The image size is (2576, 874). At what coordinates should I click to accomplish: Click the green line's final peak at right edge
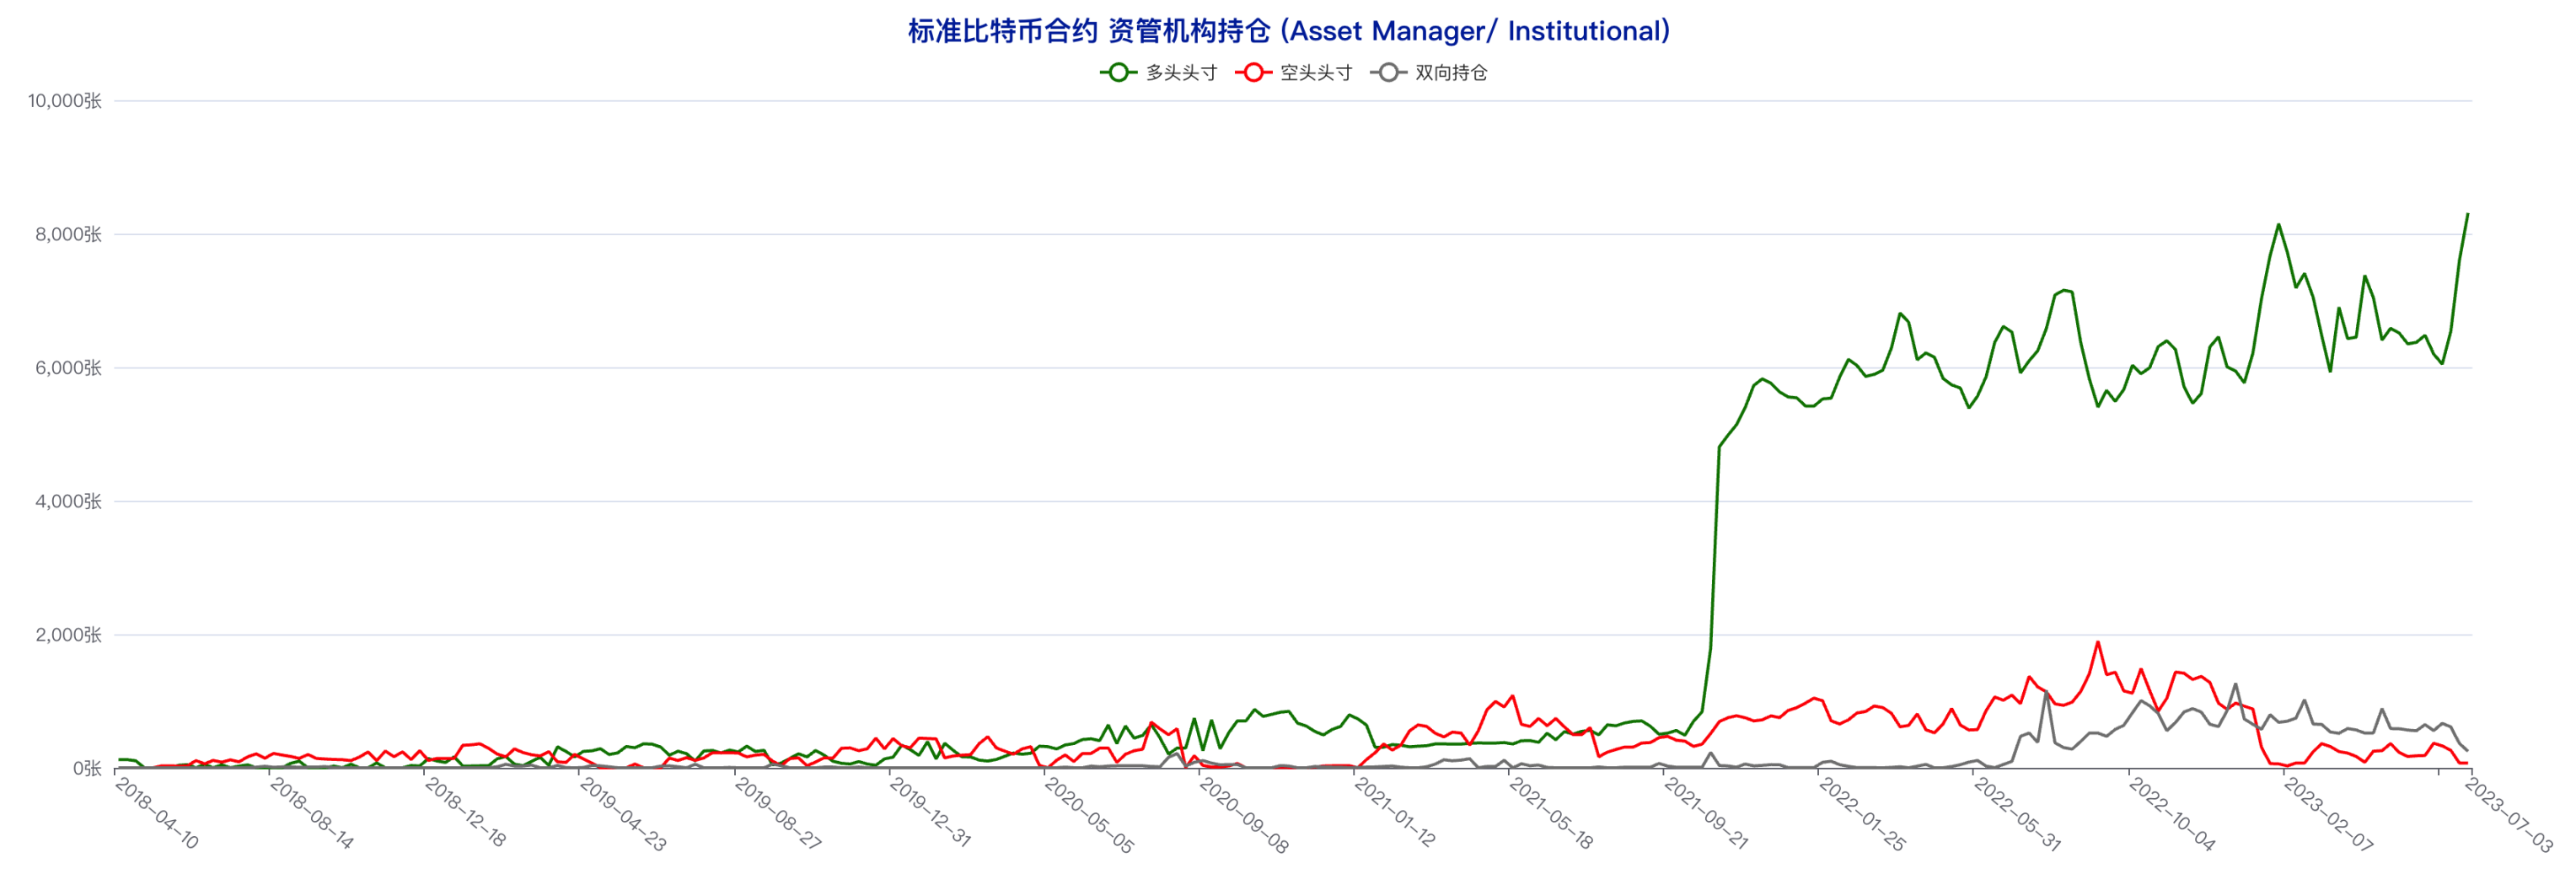click(x=2467, y=214)
